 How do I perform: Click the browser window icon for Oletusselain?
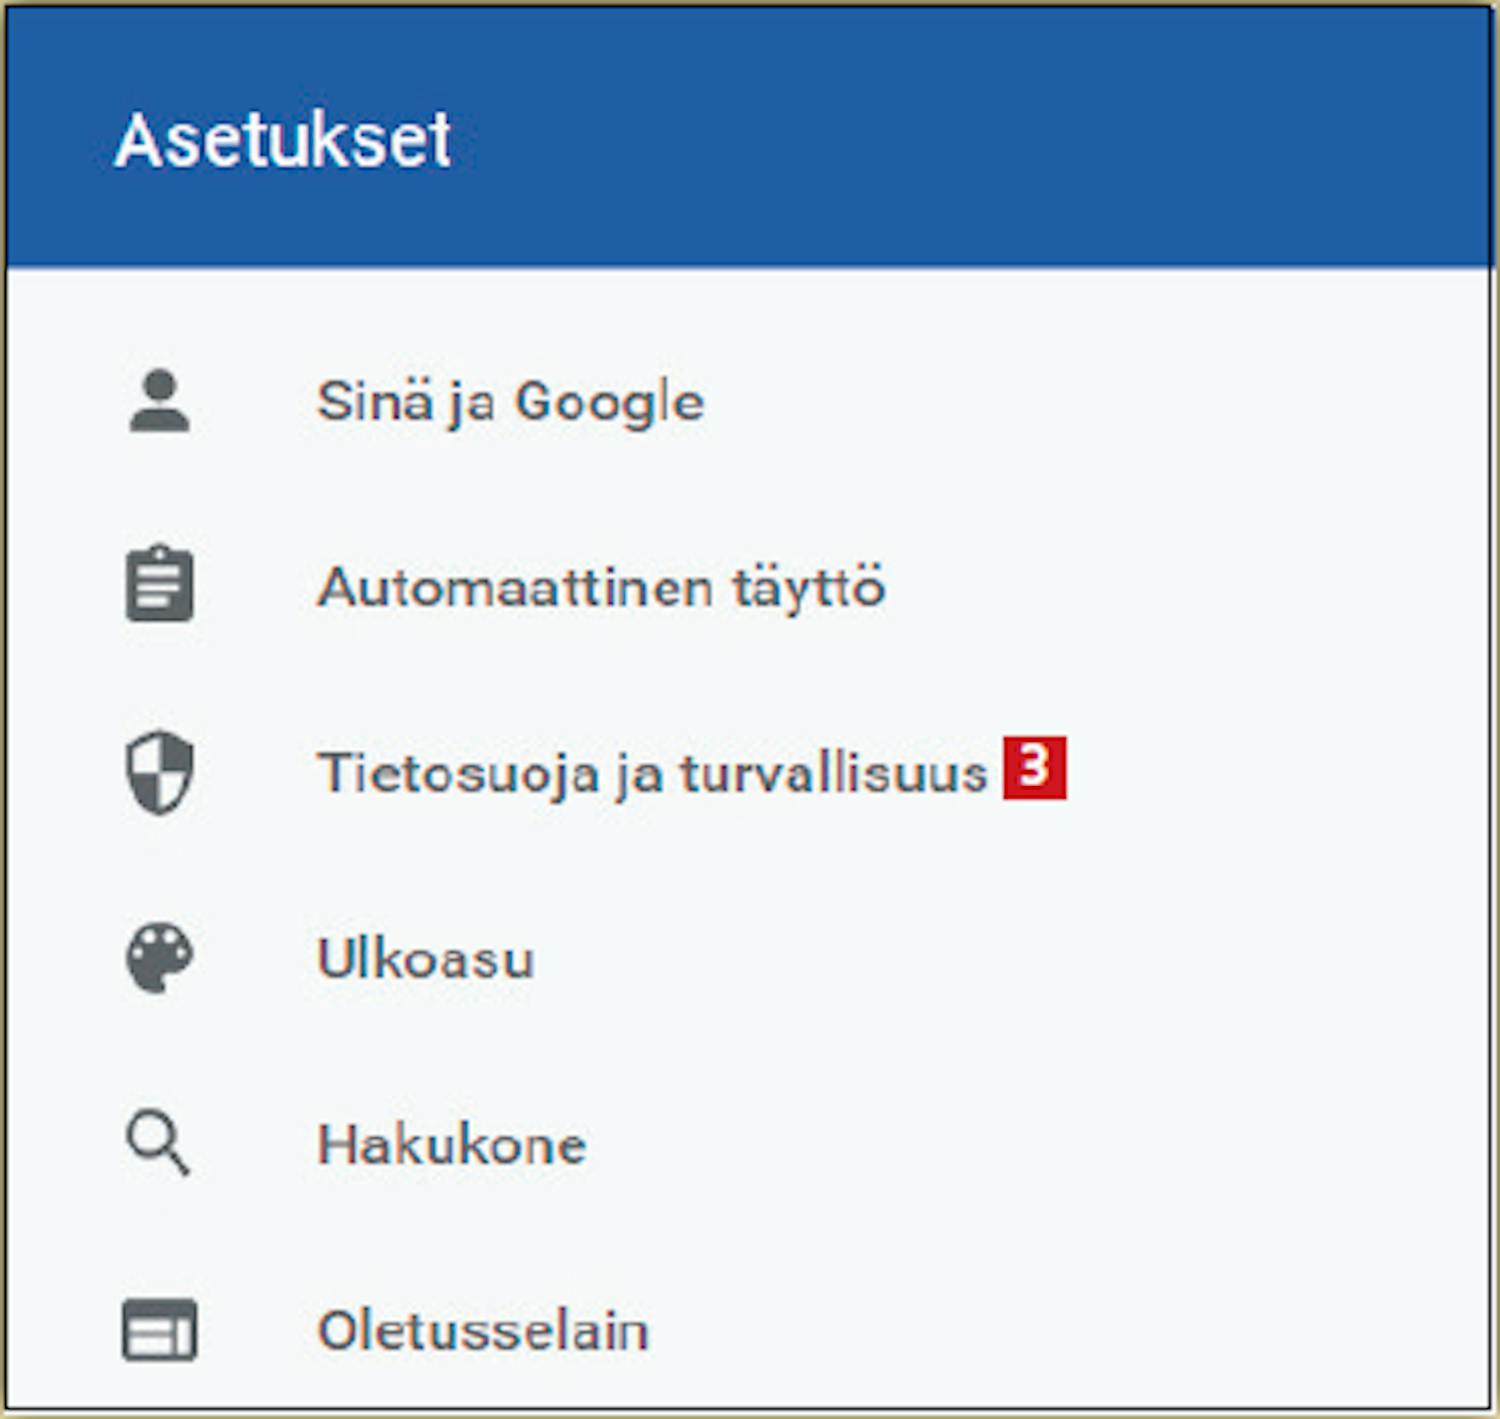[x=159, y=1330]
